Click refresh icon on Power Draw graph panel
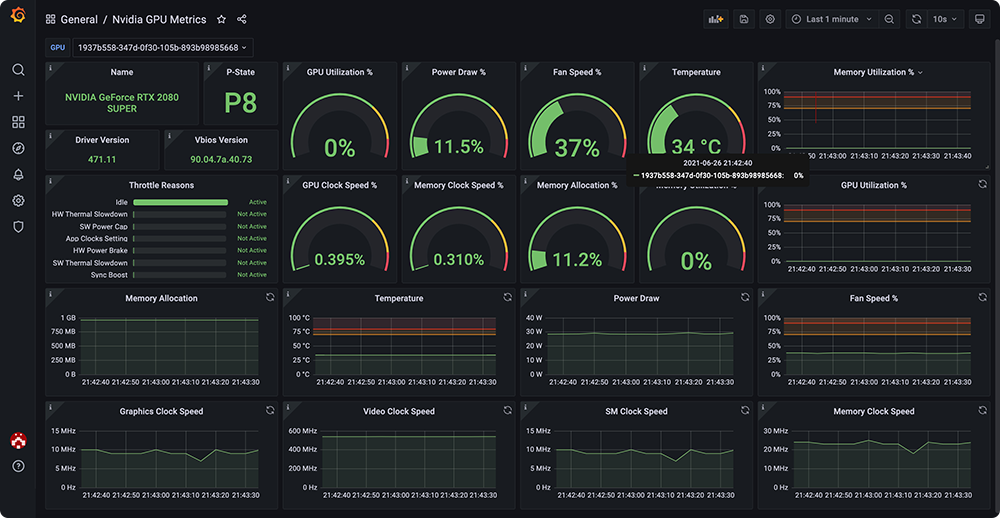 click(x=745, y=297)
